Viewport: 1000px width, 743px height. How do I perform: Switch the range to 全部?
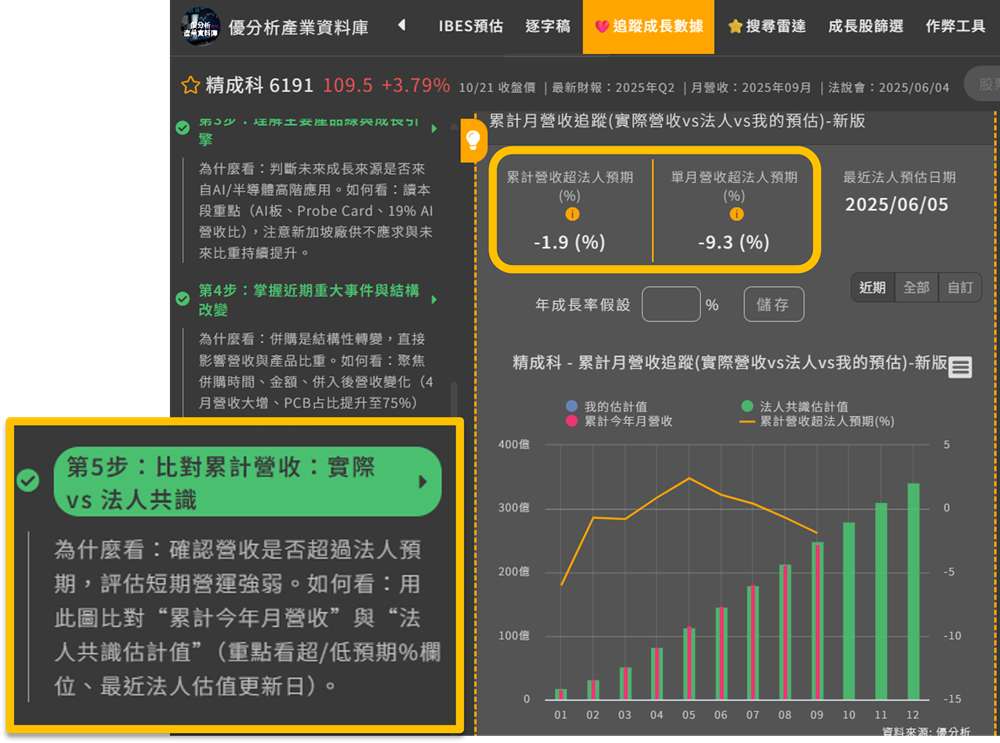916,287
